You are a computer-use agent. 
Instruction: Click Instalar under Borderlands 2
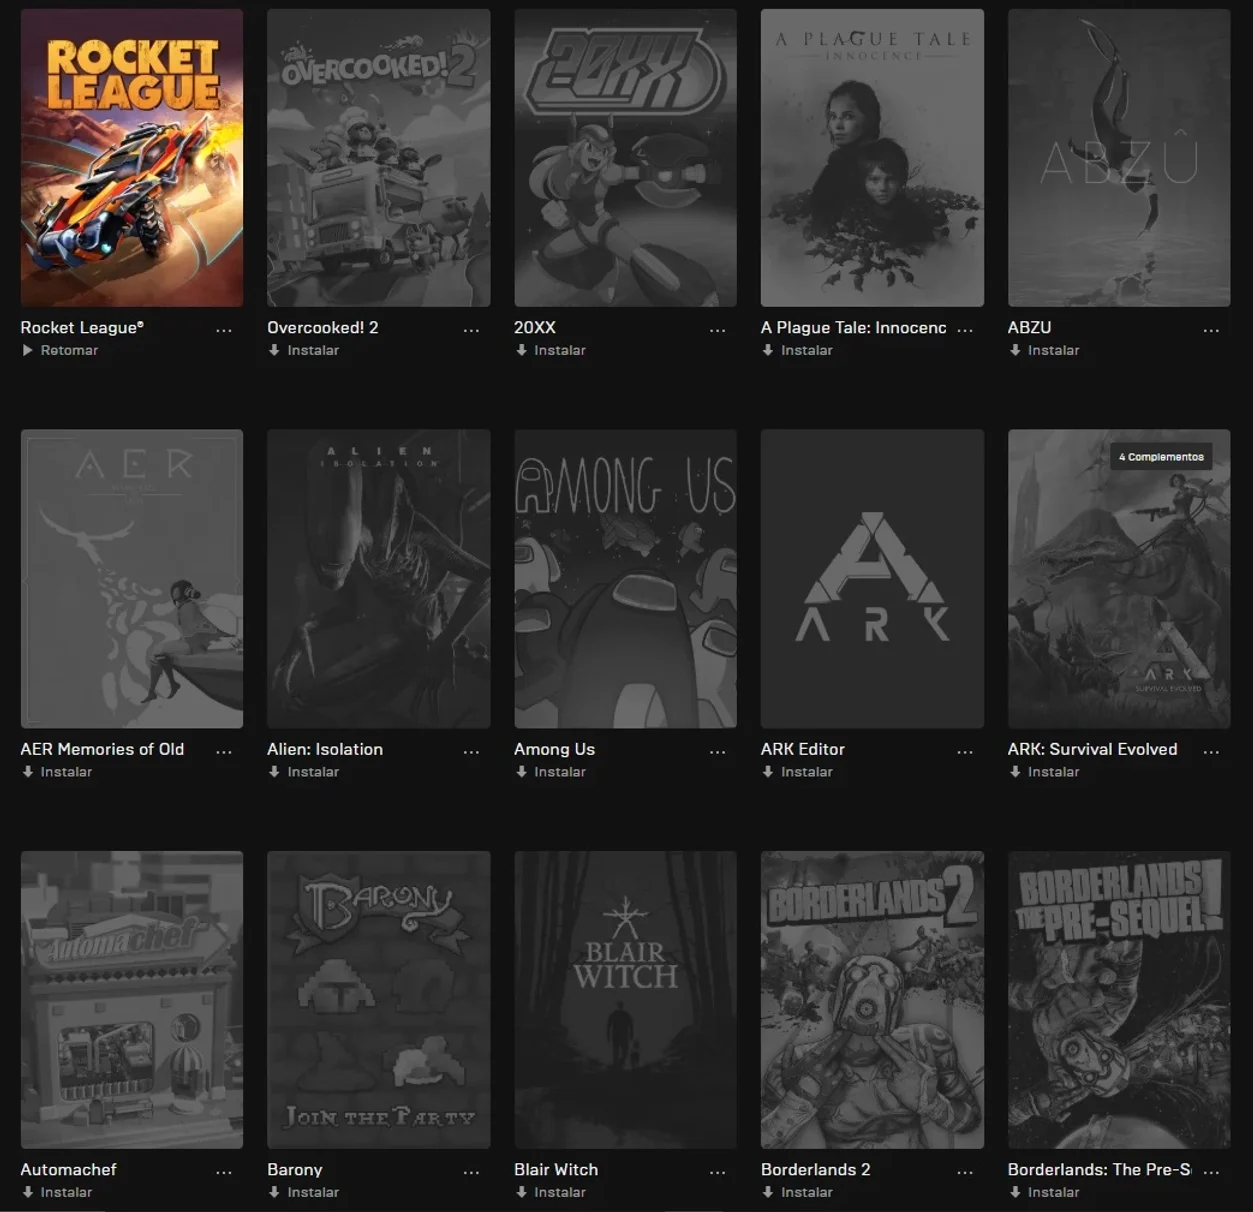[x=798, y=1192]
